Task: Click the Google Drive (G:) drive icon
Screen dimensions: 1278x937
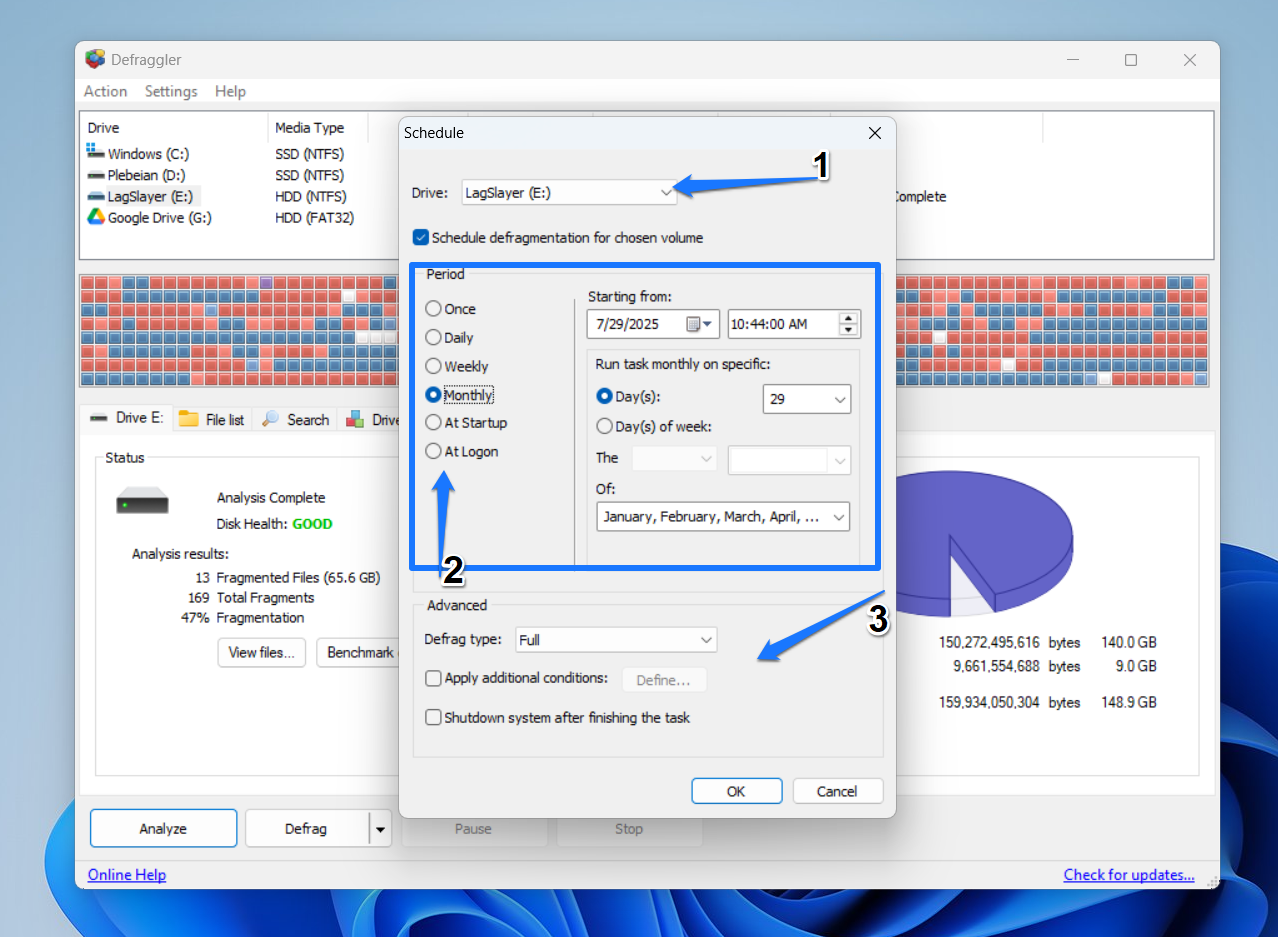Action: pyautogui.click(x=95, y=217)
